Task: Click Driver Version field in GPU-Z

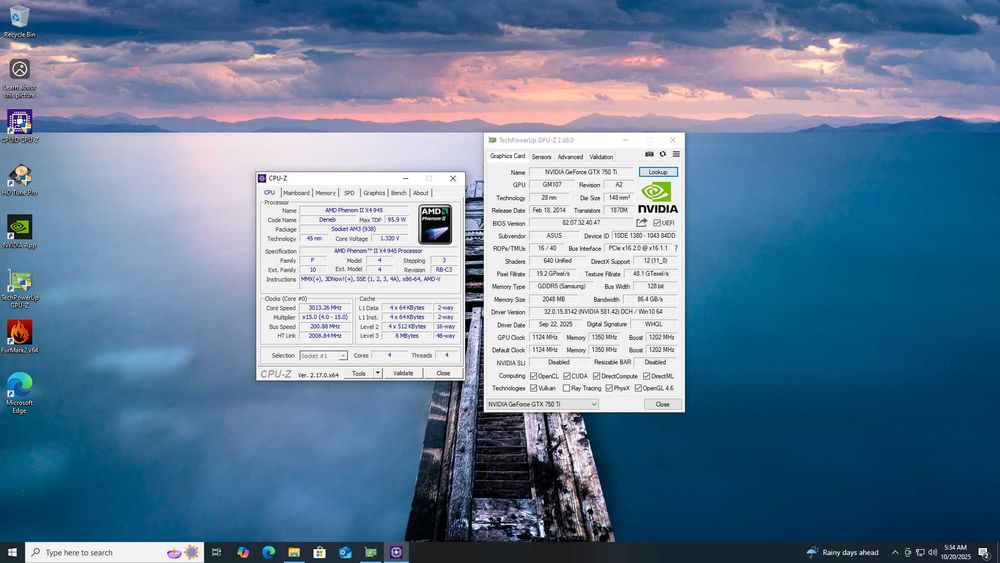Action: pos(603,312)
